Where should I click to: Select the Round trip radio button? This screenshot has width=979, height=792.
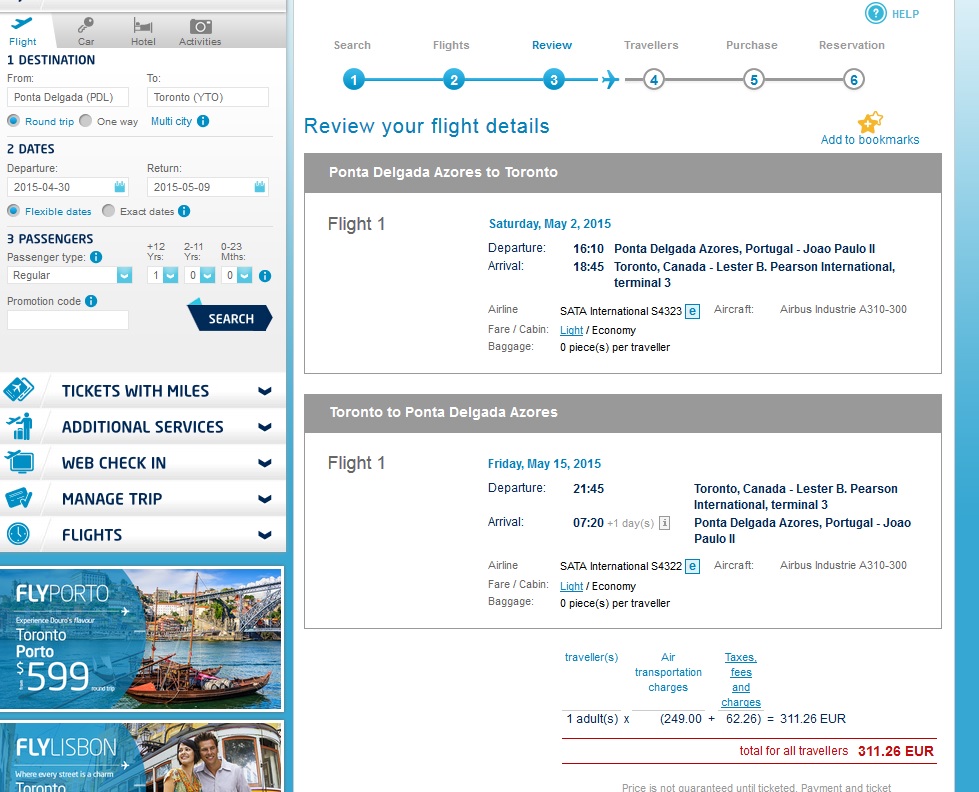click(x=14, y=121)
